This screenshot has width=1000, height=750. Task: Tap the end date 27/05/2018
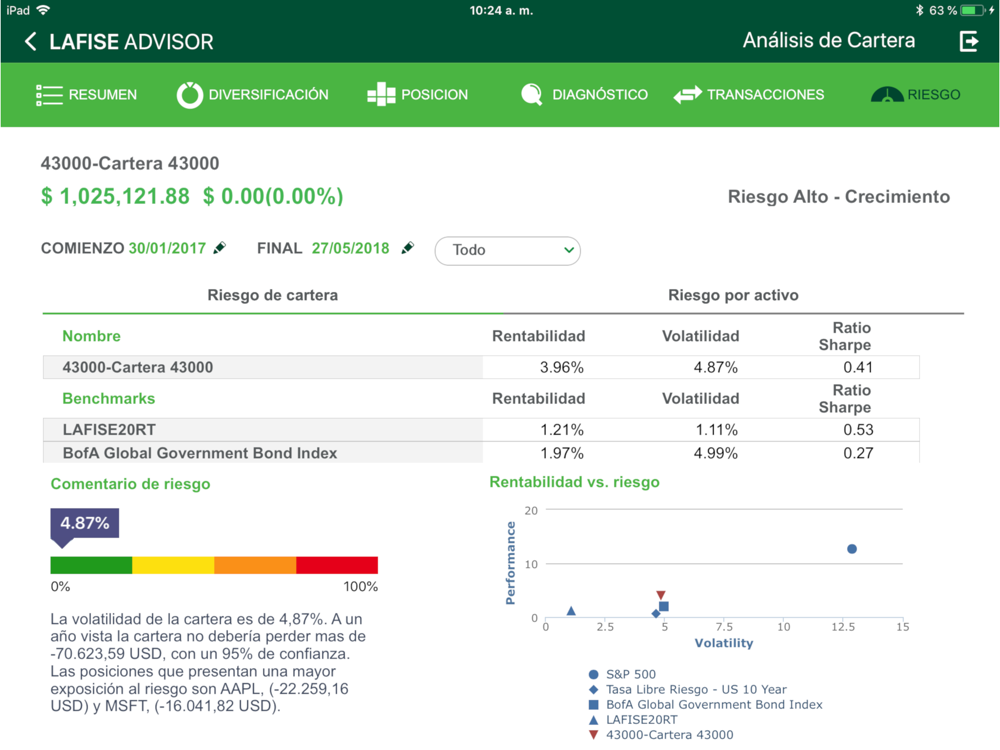pyautogui.click(x=350, y=248)
